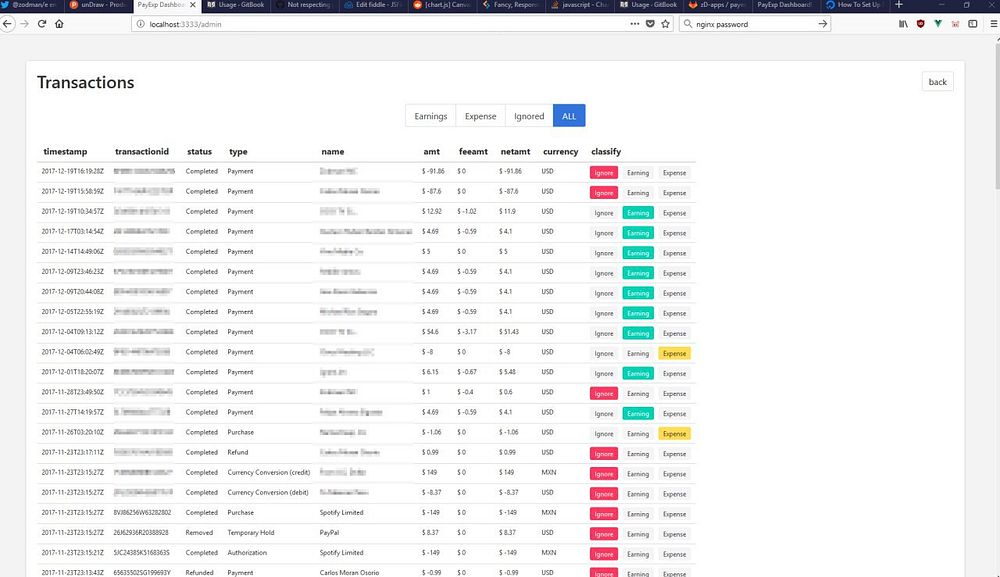The image size is (1000, 577).
Task: Click the 'classify' column header
Action: (x=606, y=152)
